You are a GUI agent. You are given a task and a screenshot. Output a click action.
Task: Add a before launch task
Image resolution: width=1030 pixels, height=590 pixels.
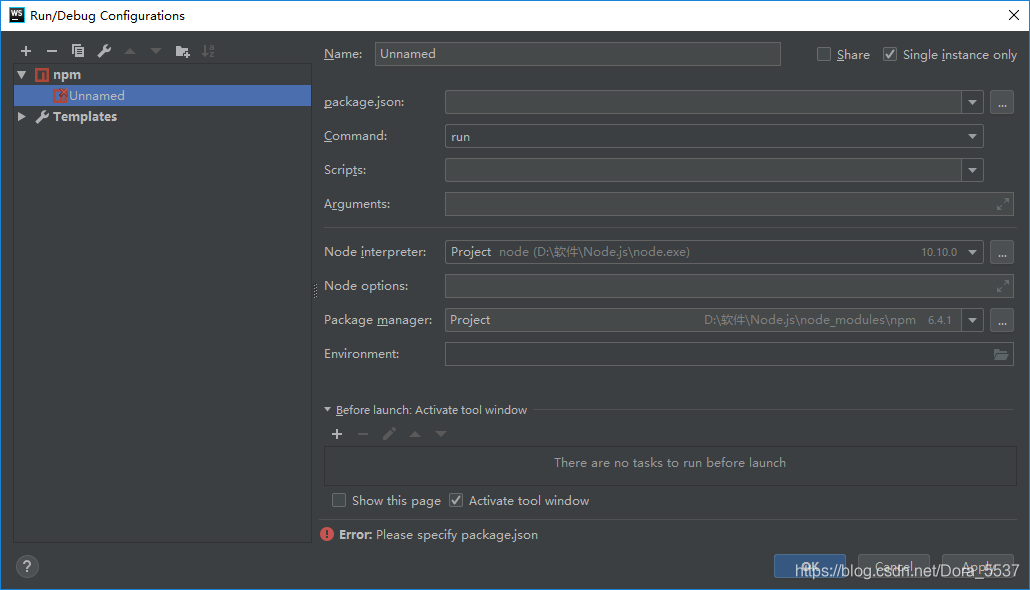(337, 434)
